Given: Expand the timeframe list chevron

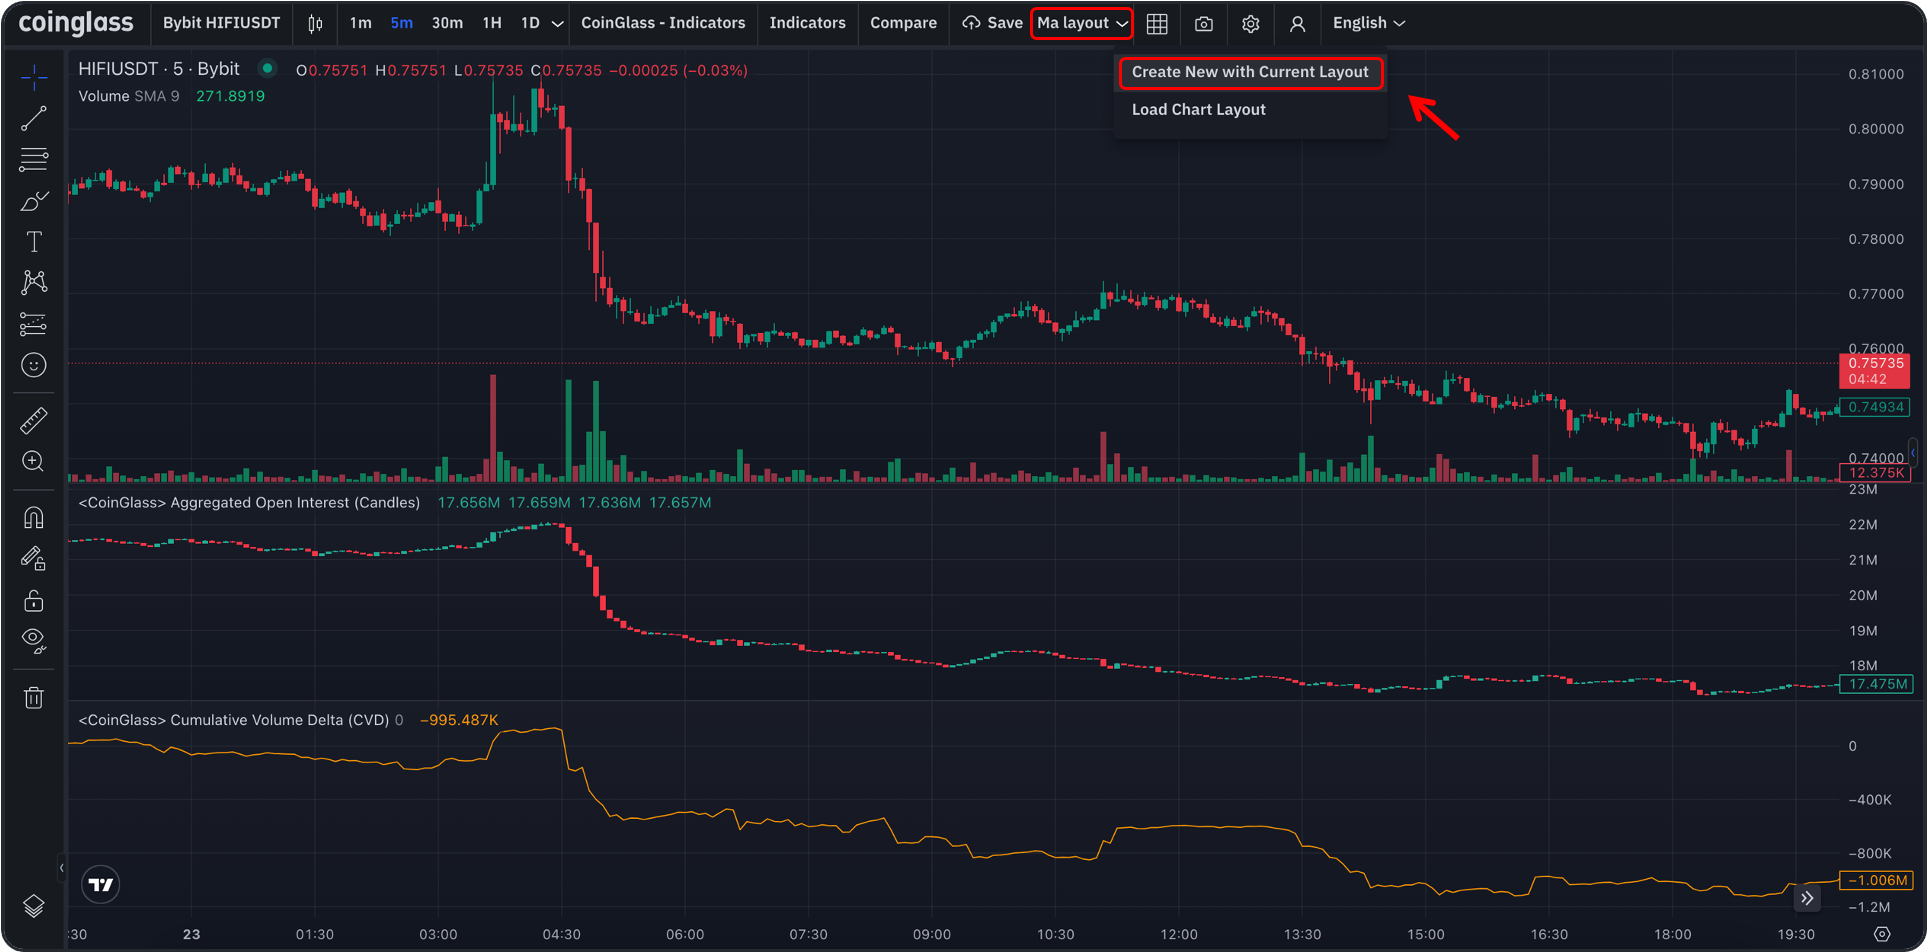Looking at the screenshot, I should 557,23.
